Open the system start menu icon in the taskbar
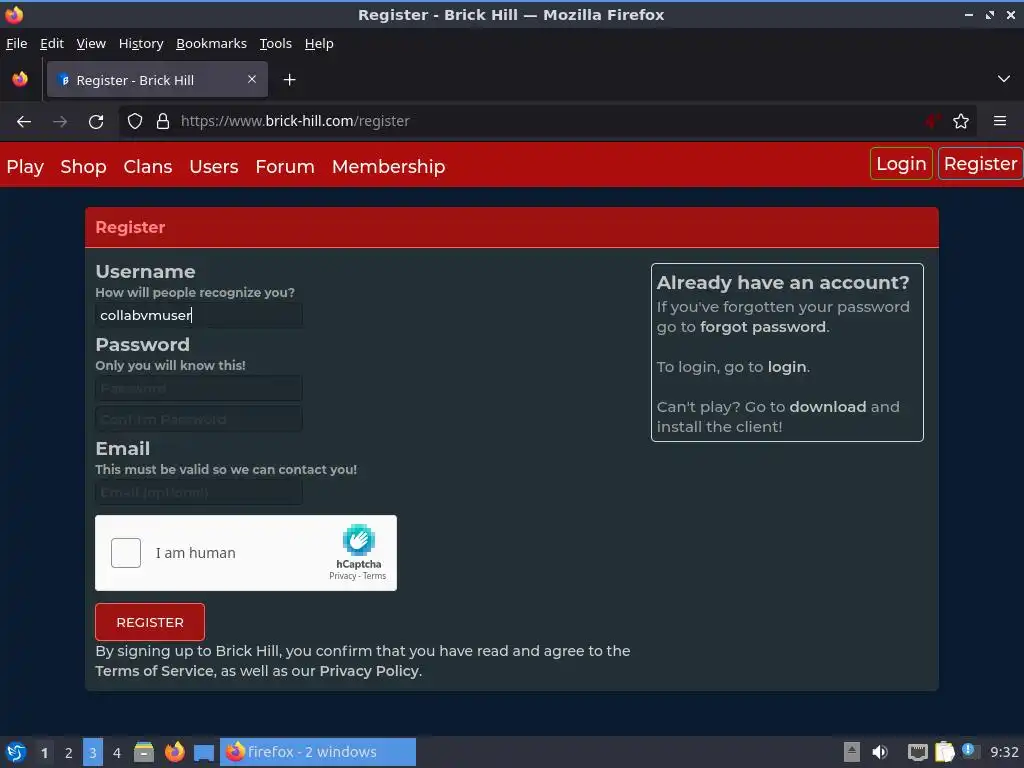 click(x=16, y=752)
